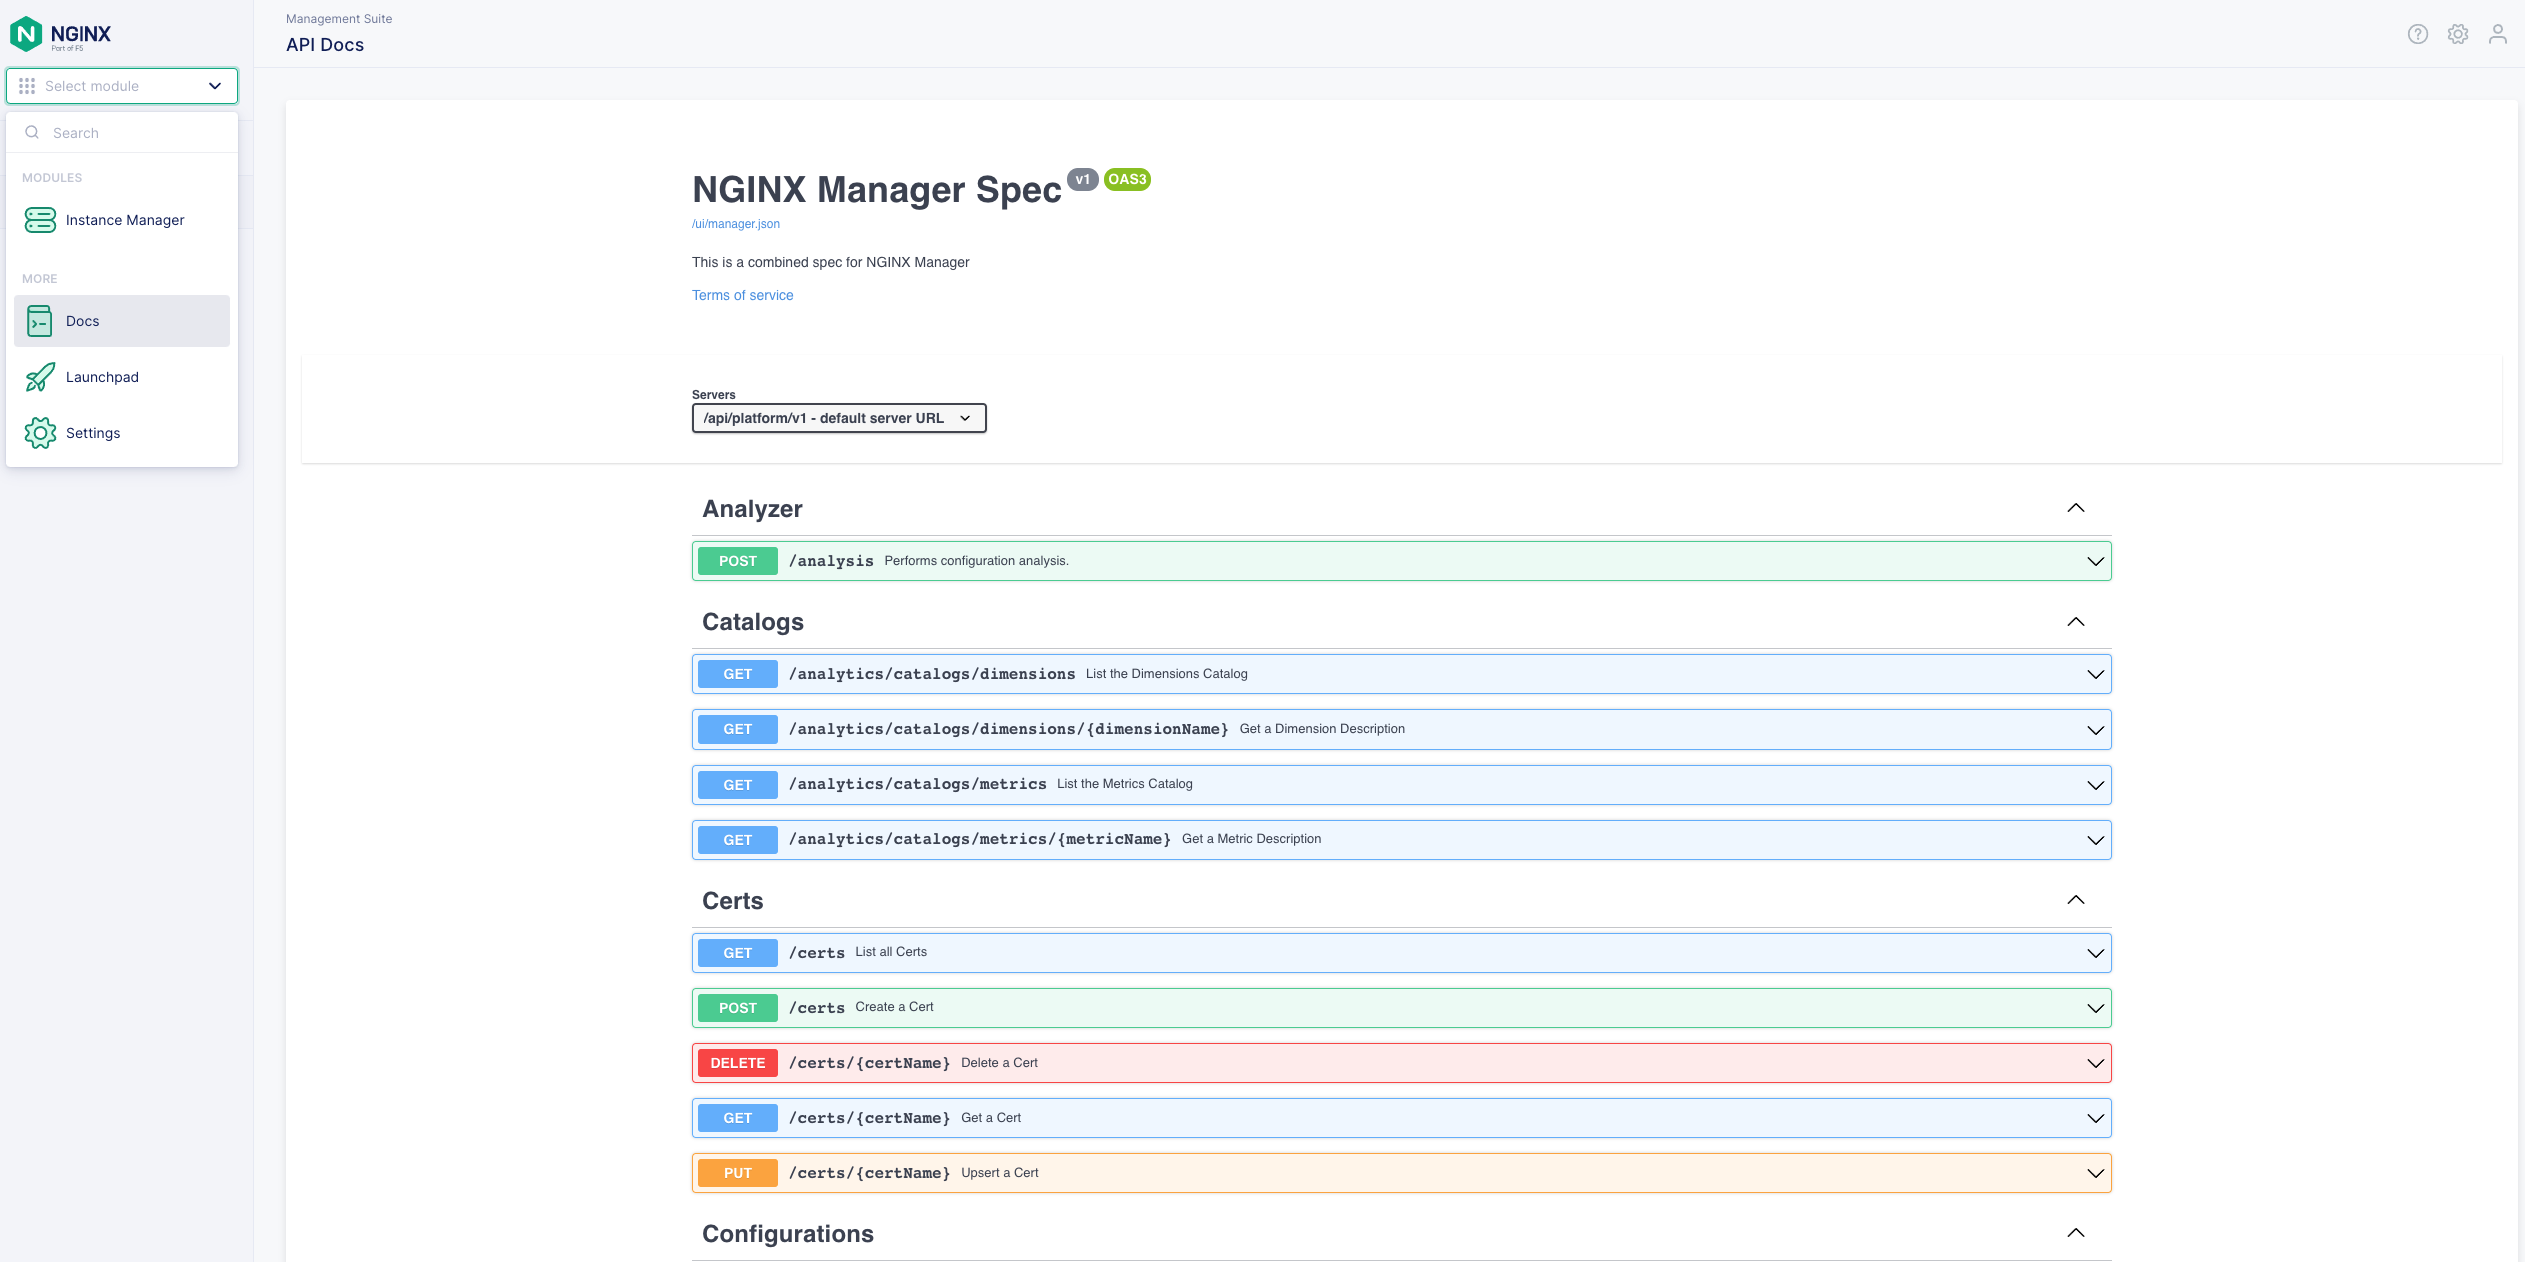2525x1262 pixels.
Task: Collapse the Configurations section
Action: pos(2076,1233)
